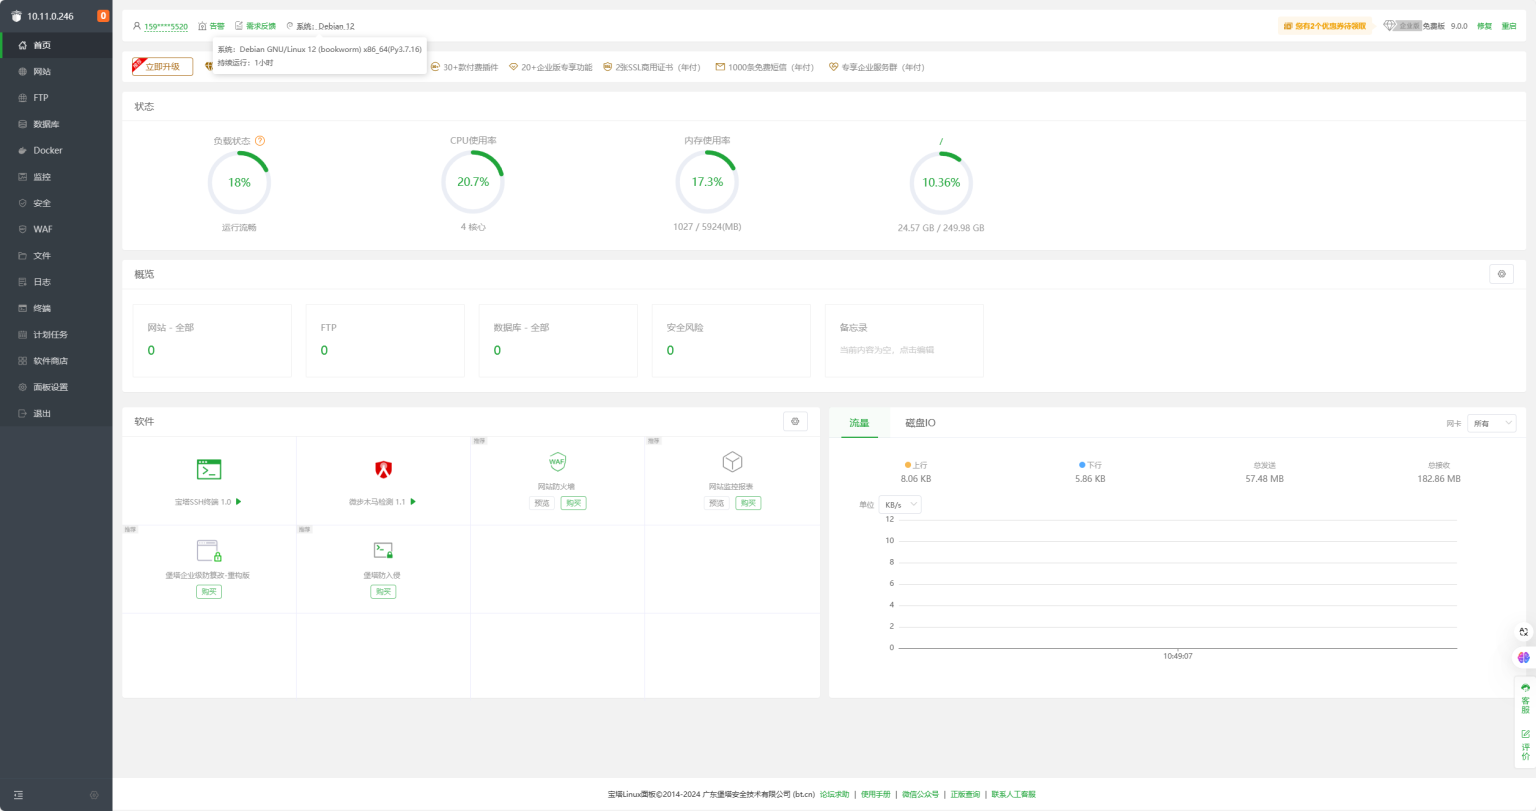1536x811 pixels.
Task: Click the 网站监控报表 cube icon
Action: [732, 461]
